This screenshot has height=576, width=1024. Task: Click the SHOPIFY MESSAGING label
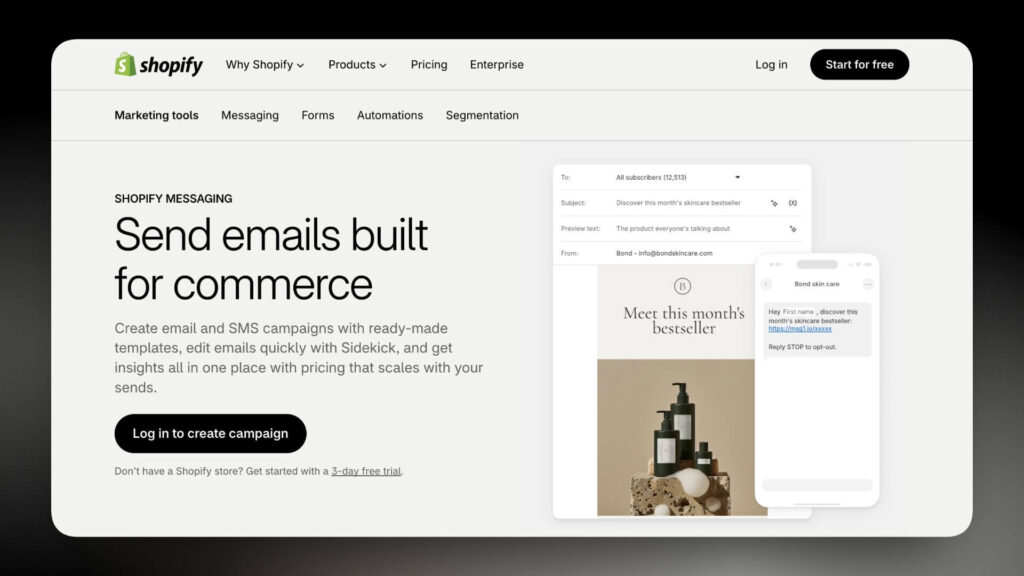point(173,199)
